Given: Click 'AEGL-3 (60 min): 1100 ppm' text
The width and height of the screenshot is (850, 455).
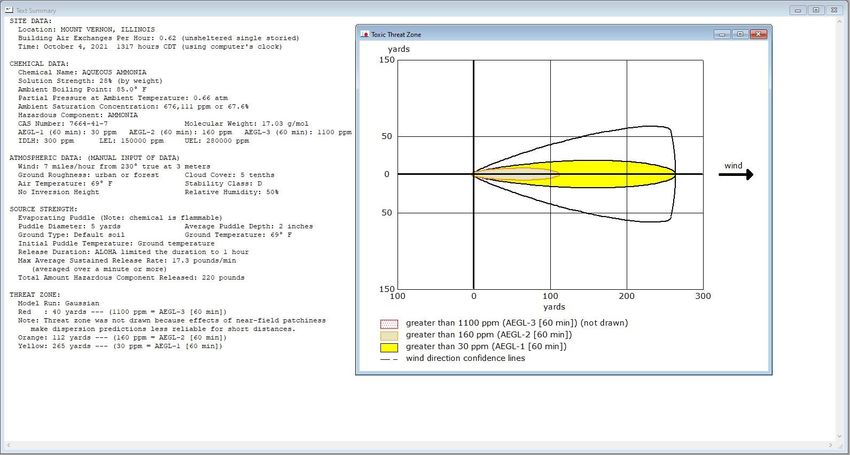Looking at the screenshot, I should 298,132.
